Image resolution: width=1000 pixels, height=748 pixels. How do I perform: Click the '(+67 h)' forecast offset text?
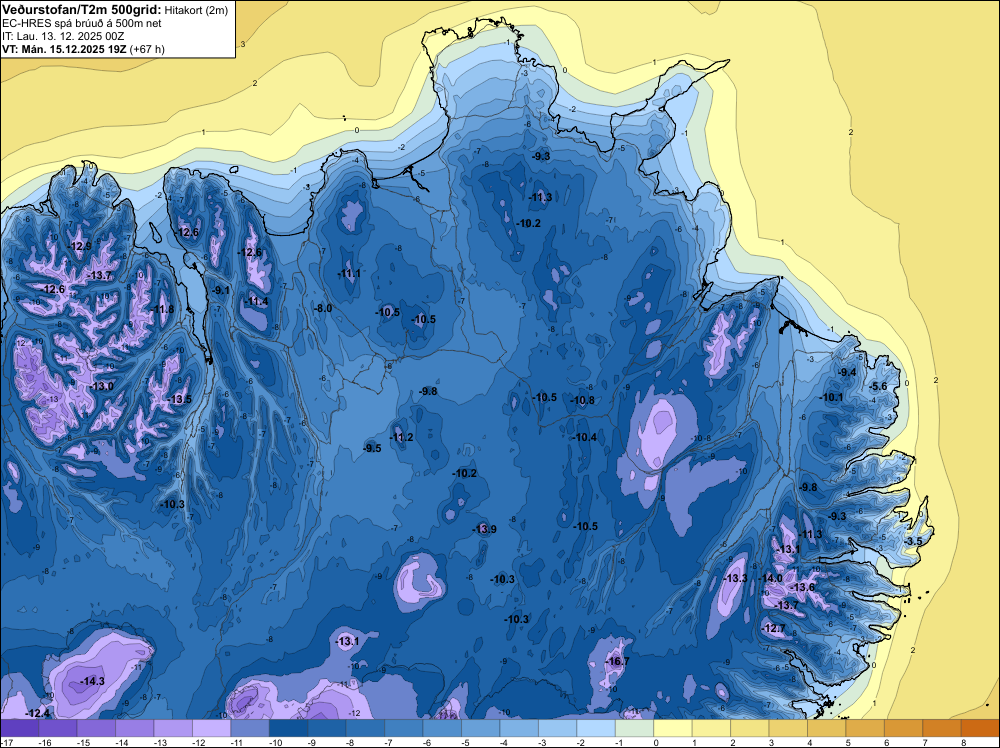click(147, 49)
